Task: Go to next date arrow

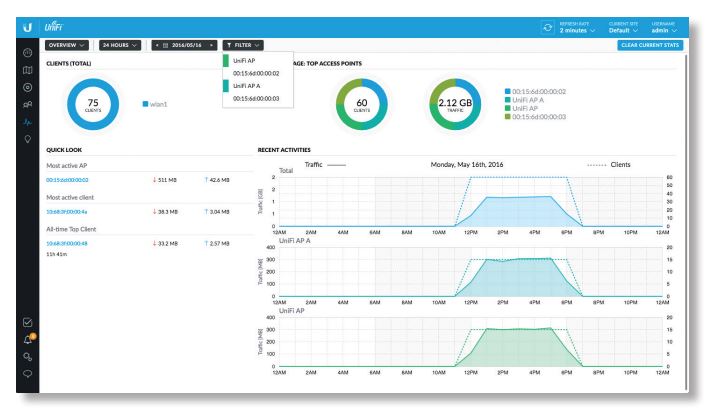Action: pos(211,45)
